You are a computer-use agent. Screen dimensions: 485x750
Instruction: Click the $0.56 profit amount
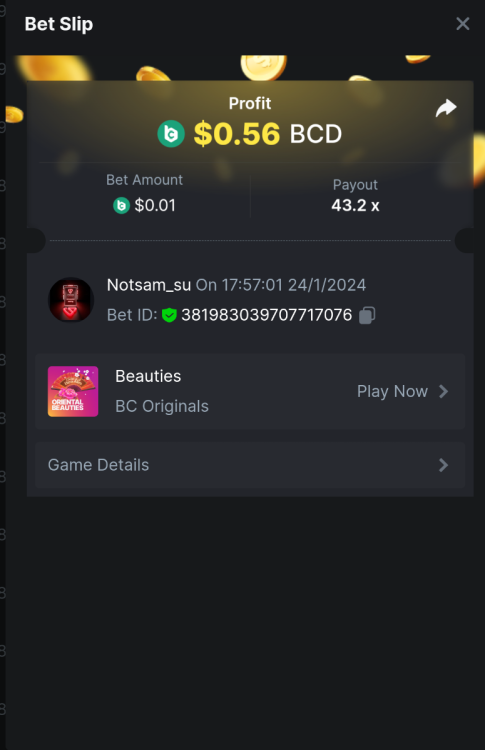[x=237, y=133]
